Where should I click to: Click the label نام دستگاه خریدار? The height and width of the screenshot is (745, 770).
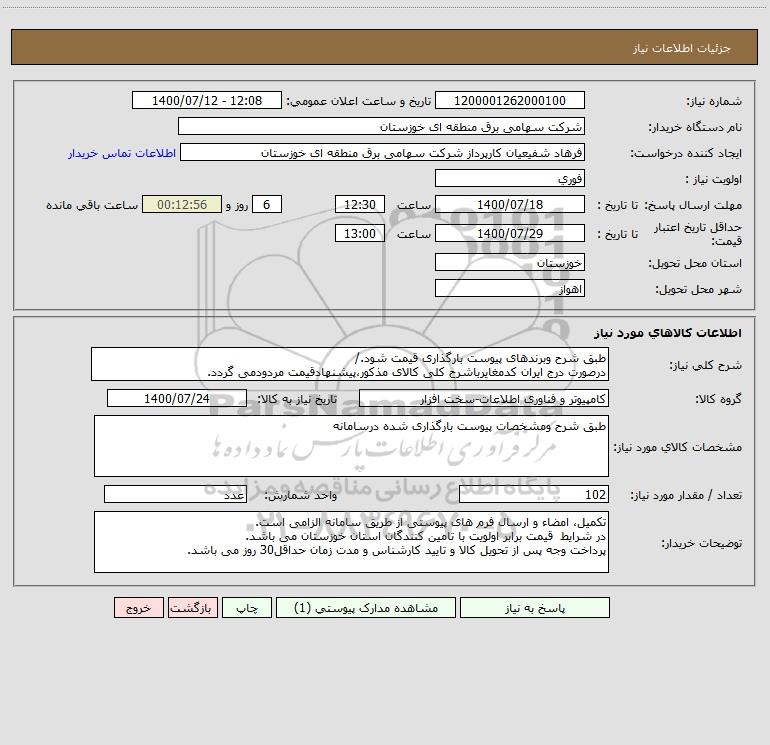(x=695, y=128)
